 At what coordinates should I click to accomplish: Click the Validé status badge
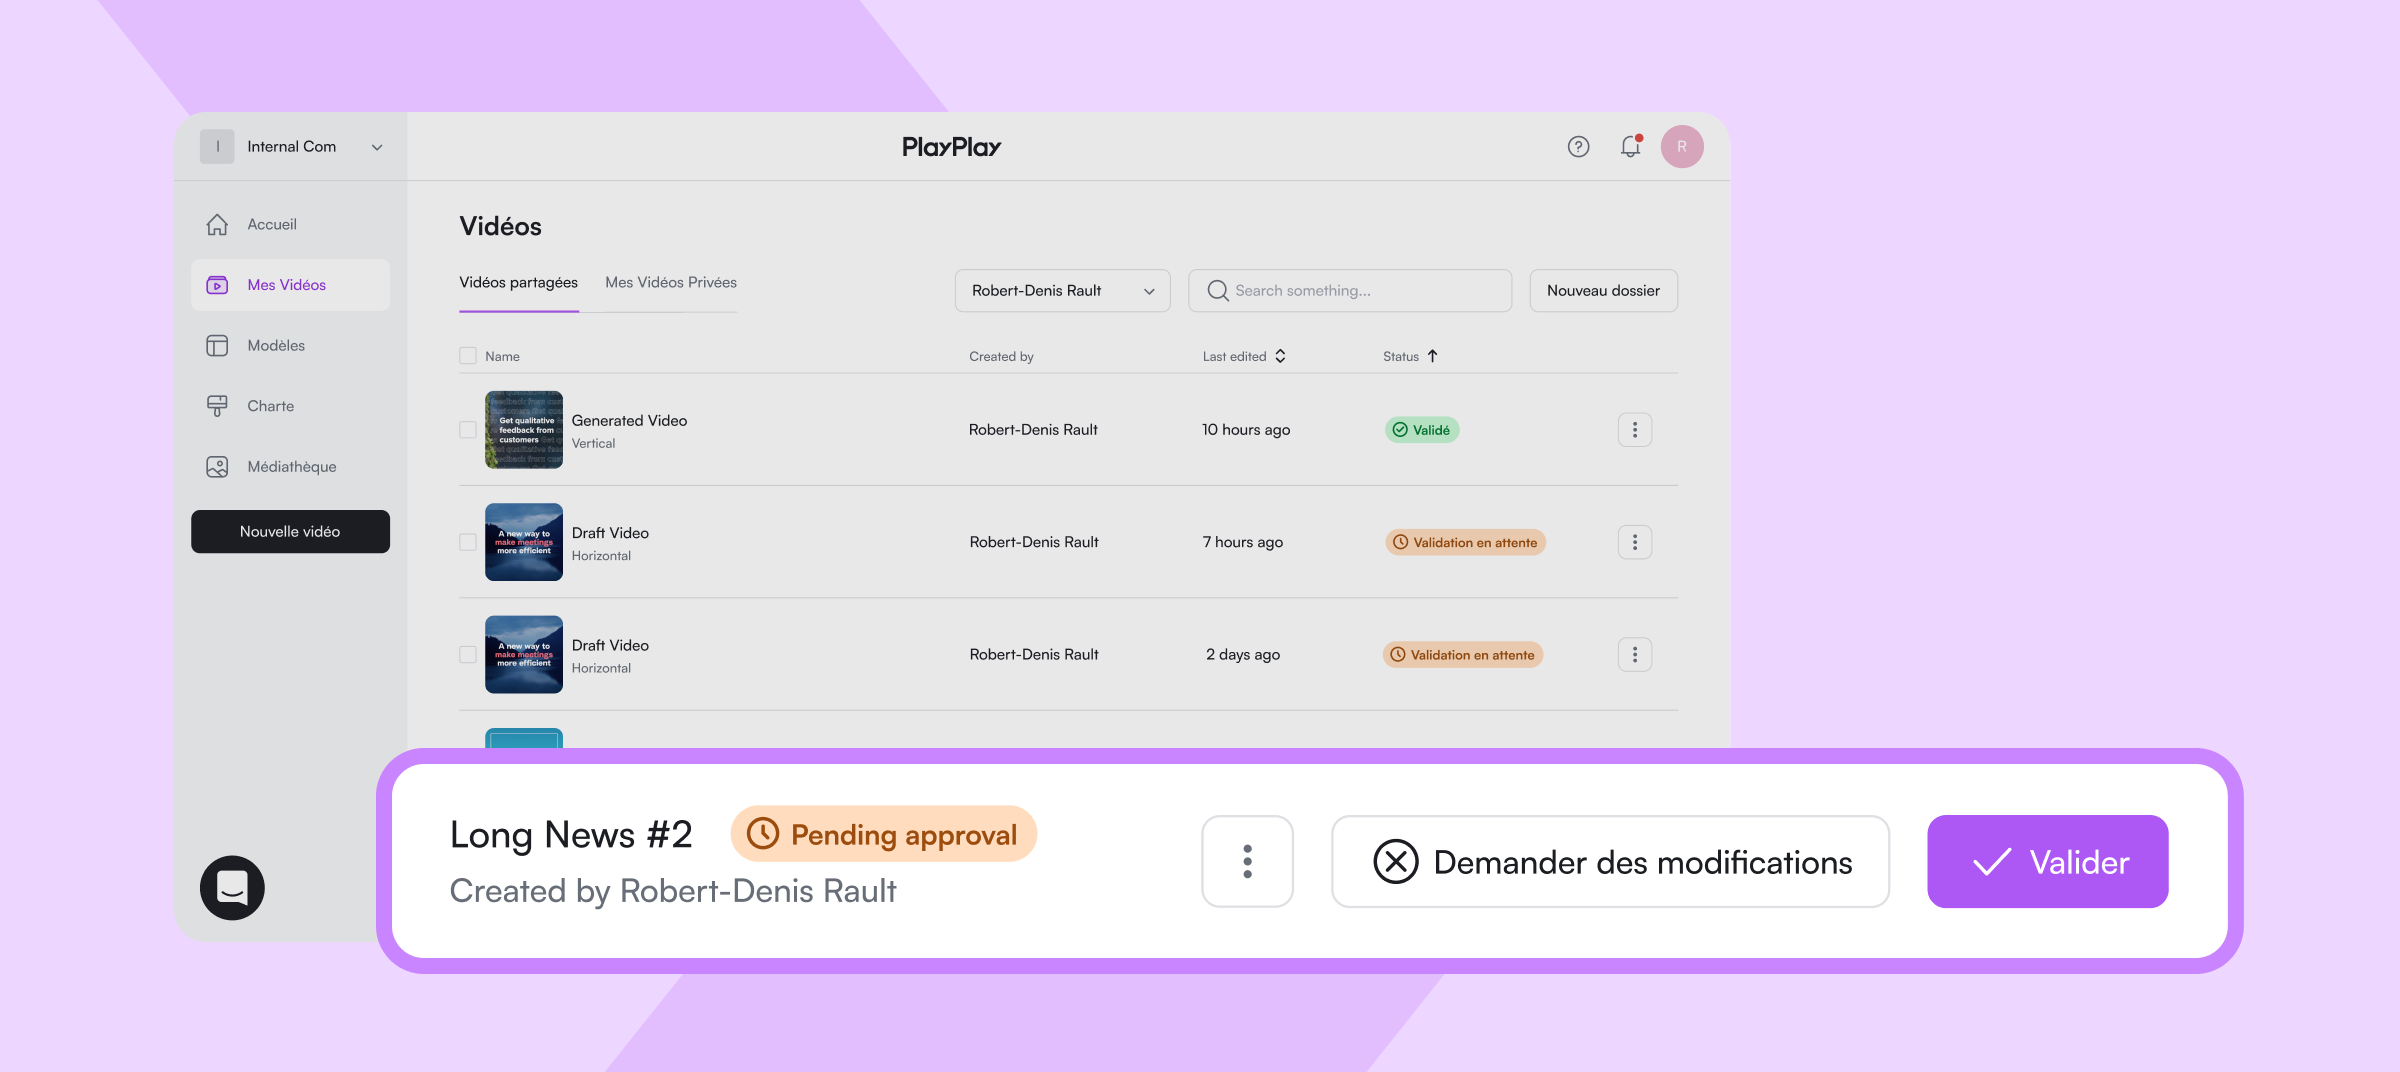1421,430
